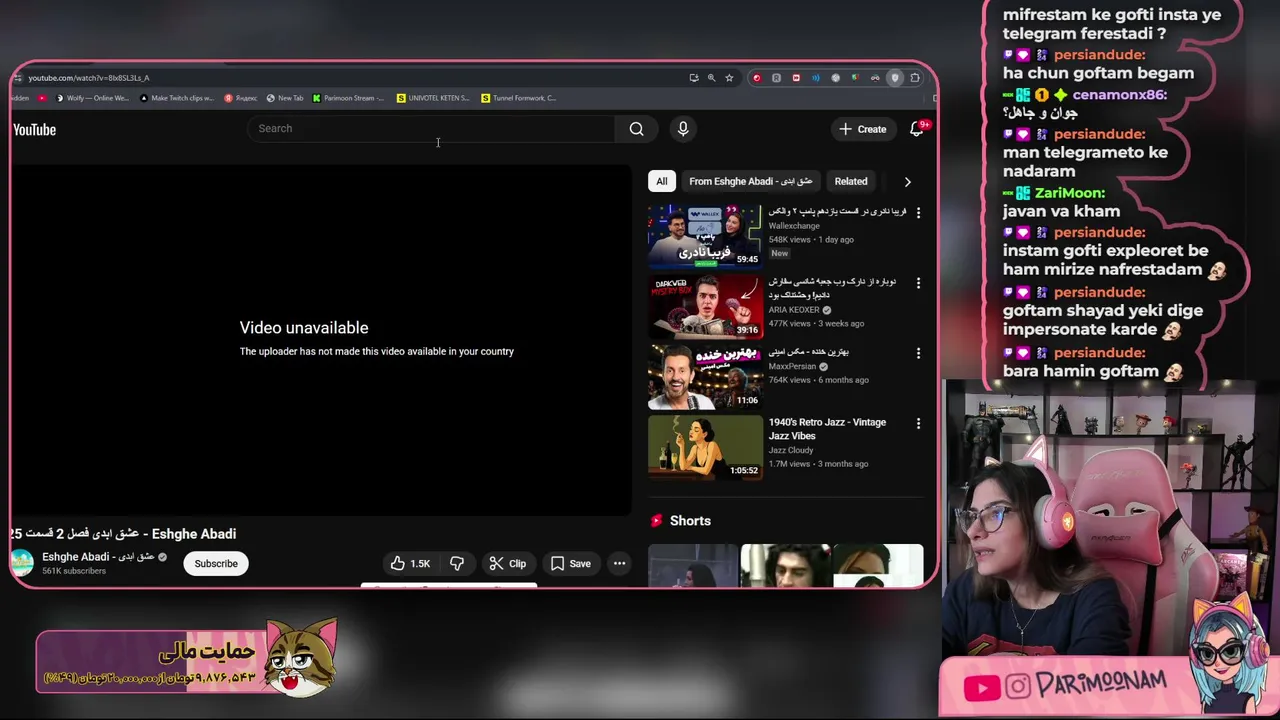
Task: Open the Eshghe Abadi channel name link
Action: pyautogui.click(x=98, y=557)
